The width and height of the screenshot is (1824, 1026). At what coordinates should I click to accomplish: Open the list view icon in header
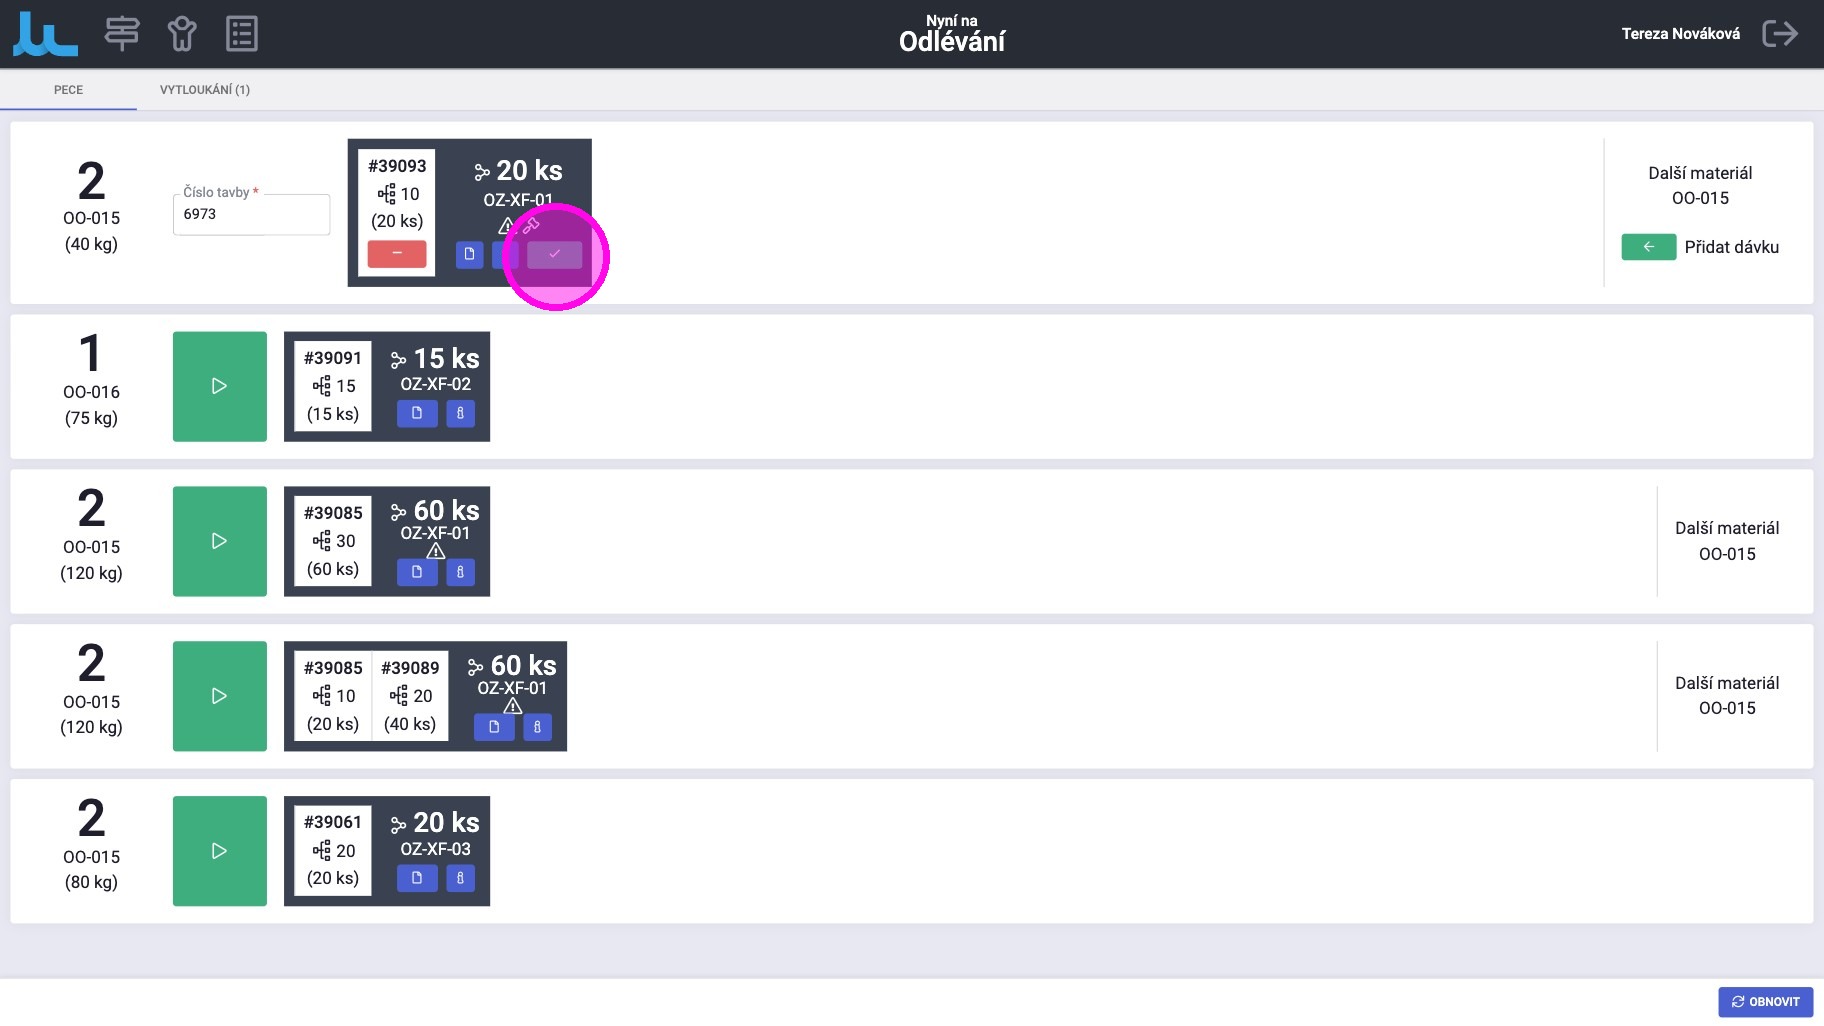(x=242, y=34)
